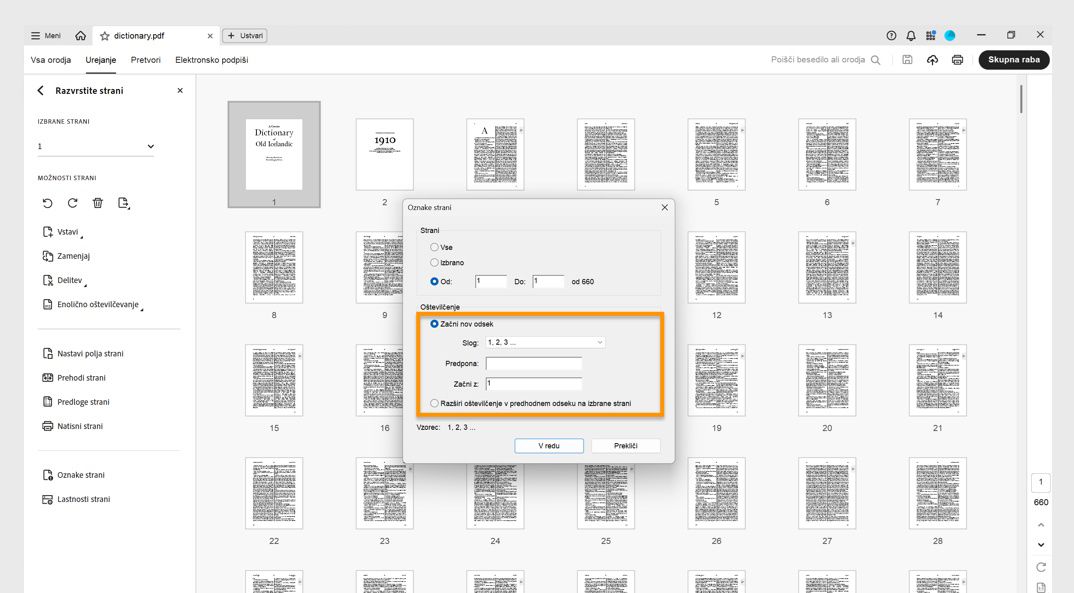Select page 7 thumbnail
Screen dimensions: 1074x593
938,154
